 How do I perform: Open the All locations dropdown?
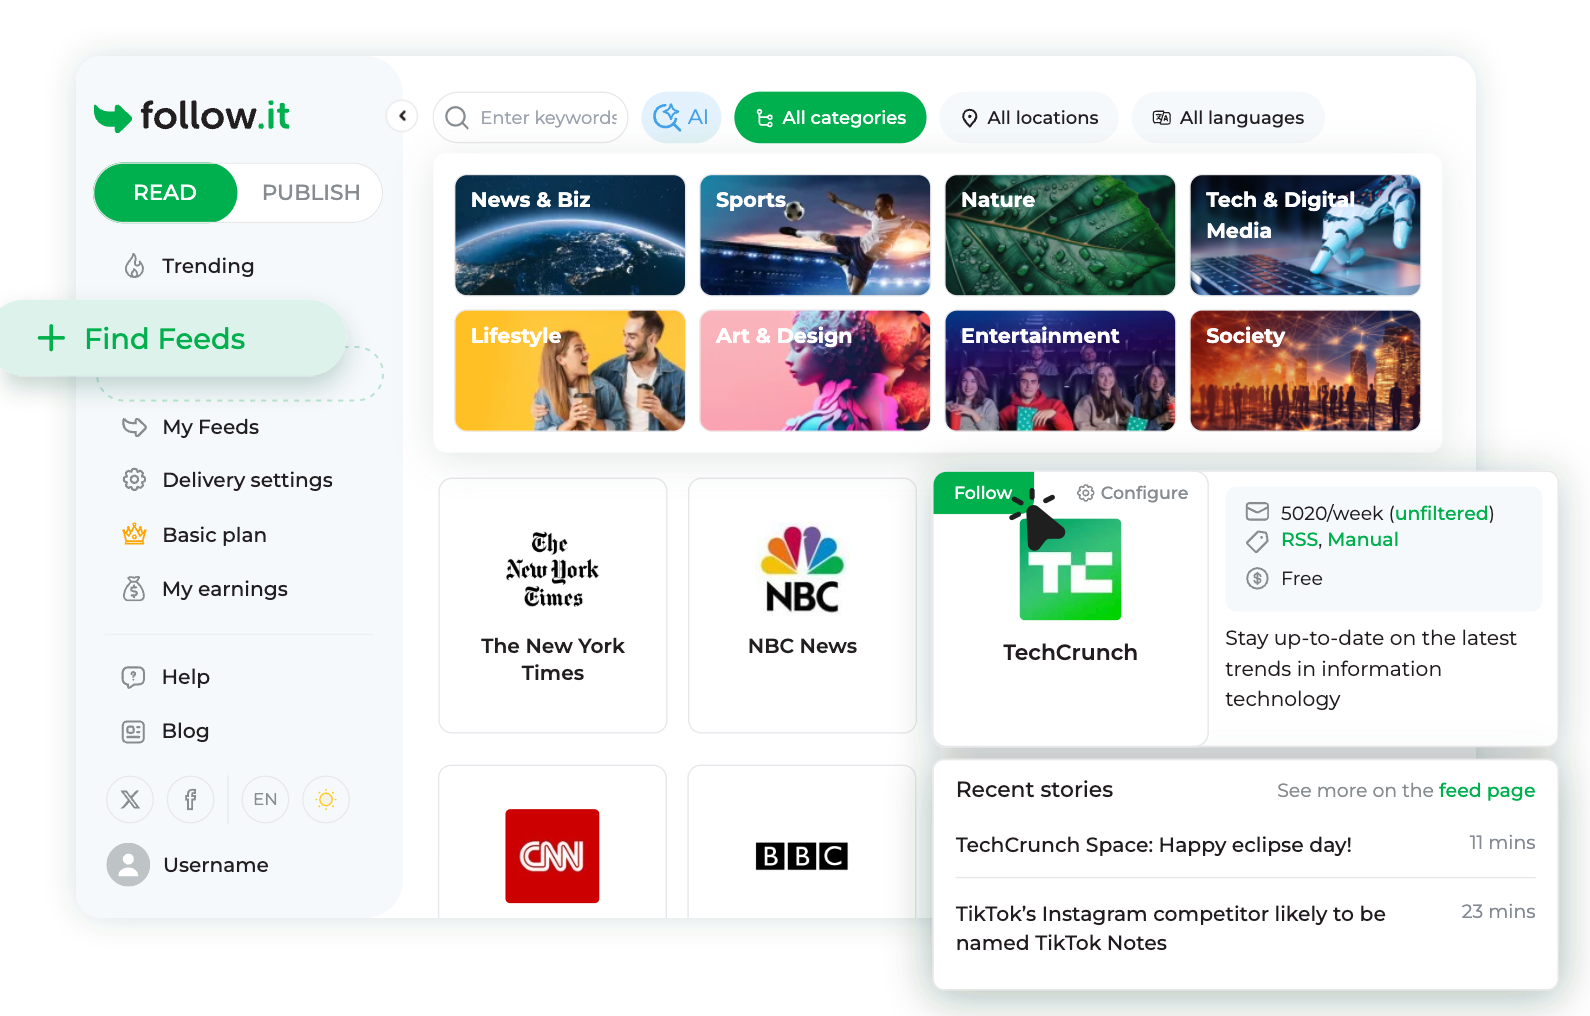point(1029,118)
